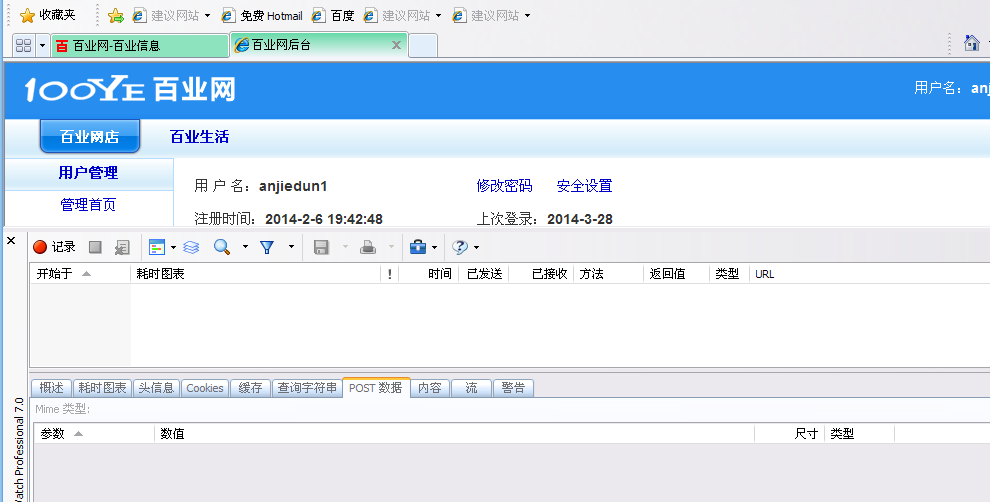Go to 管理首页 in sidebar

coord(88,205)
